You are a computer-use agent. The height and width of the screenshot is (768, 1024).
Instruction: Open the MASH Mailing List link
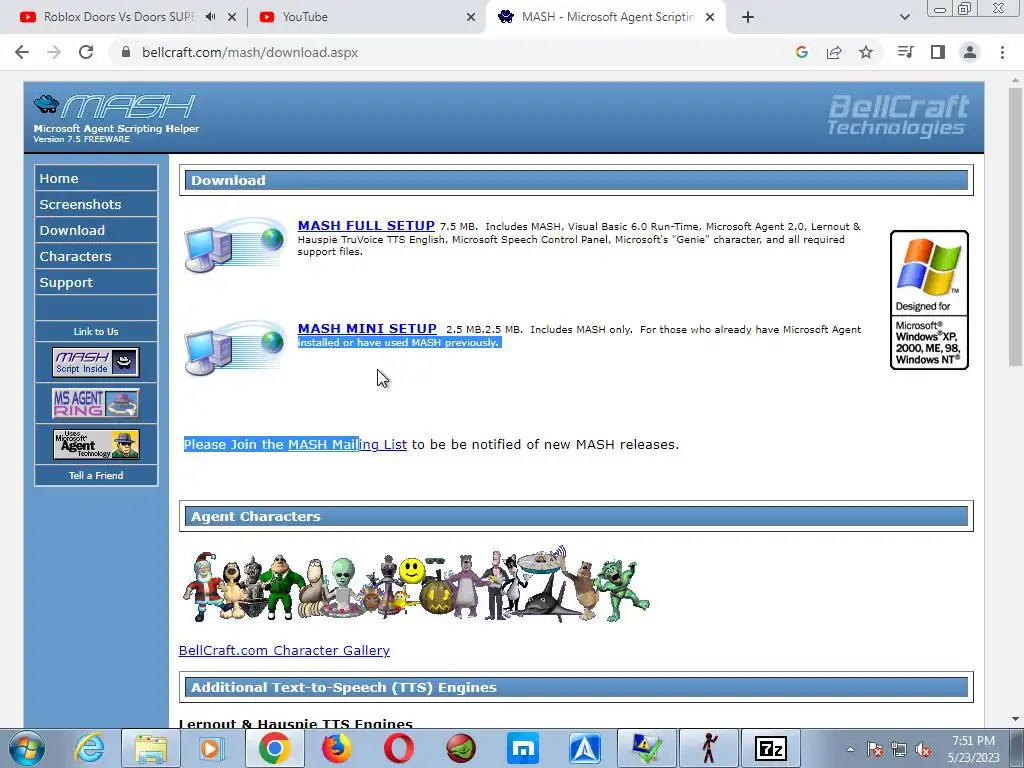[347, 444]
